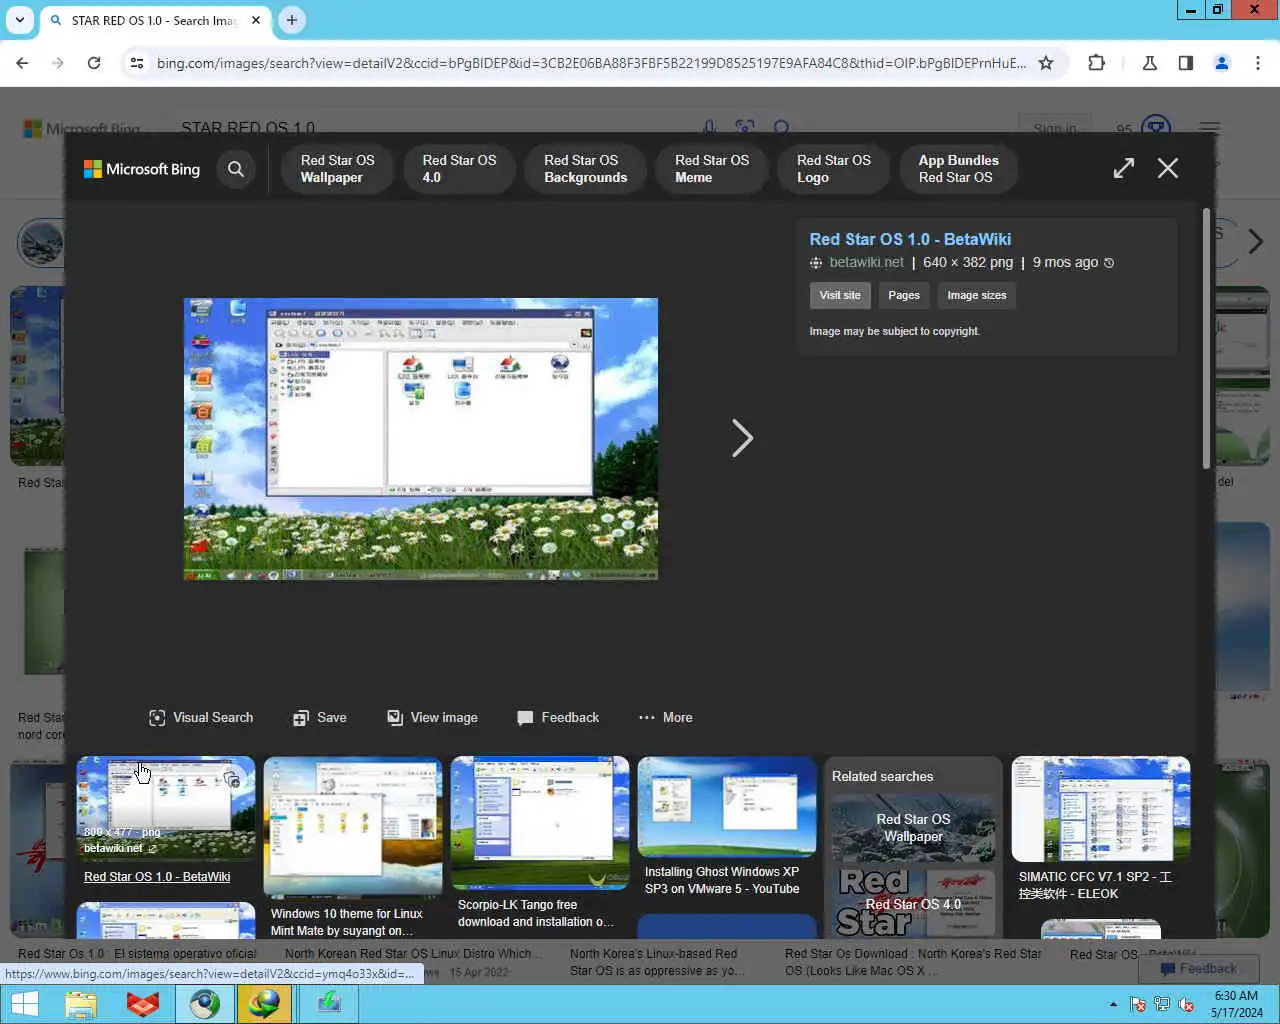Open File Explorer from taskbar

pyautogui.click(x=81, y=1003)
